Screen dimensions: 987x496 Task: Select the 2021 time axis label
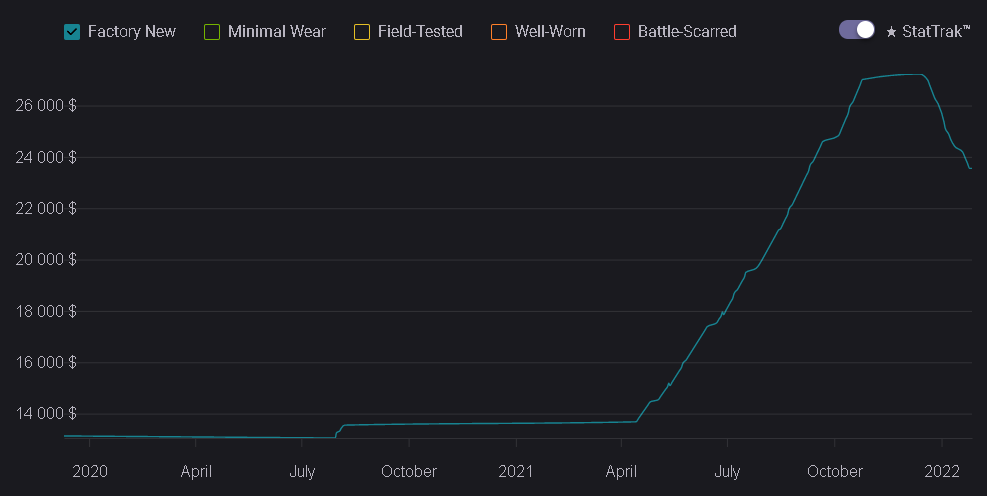(515, 471)
